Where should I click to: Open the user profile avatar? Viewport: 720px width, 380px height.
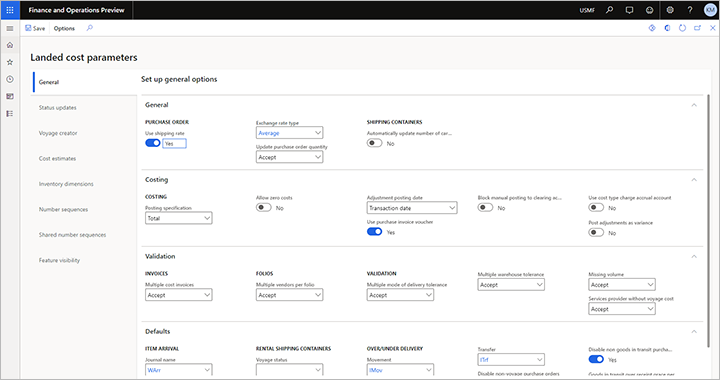click(x=710, y=10)
